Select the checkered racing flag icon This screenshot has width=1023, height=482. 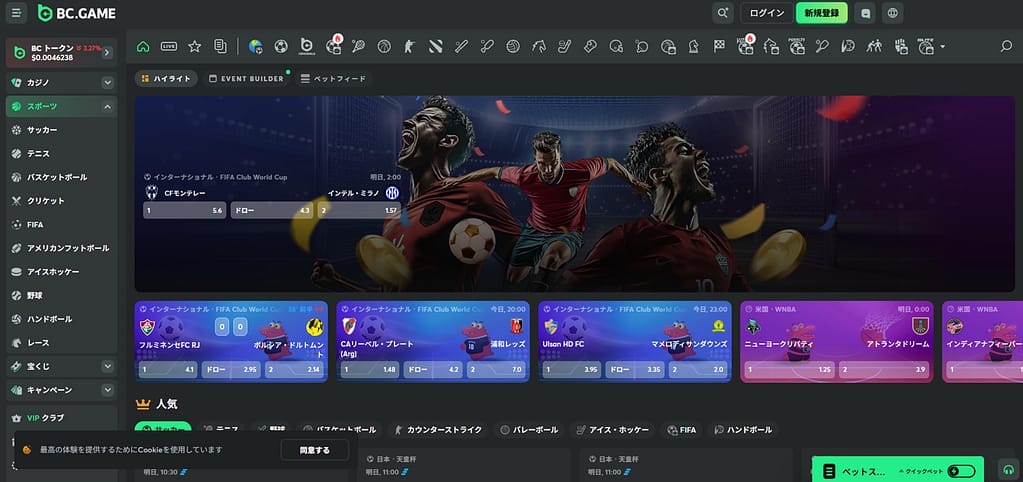(719, 46)
